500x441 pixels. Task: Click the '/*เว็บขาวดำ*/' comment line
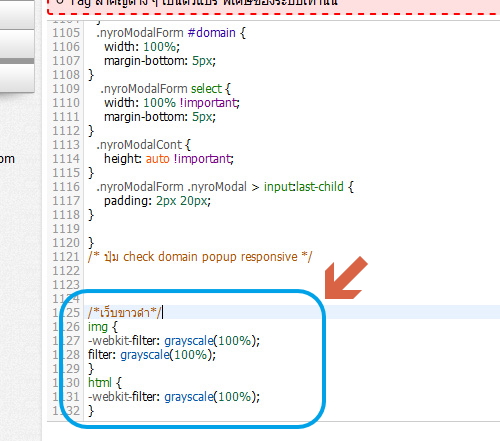pyautogui.click(x=125, y=313)
